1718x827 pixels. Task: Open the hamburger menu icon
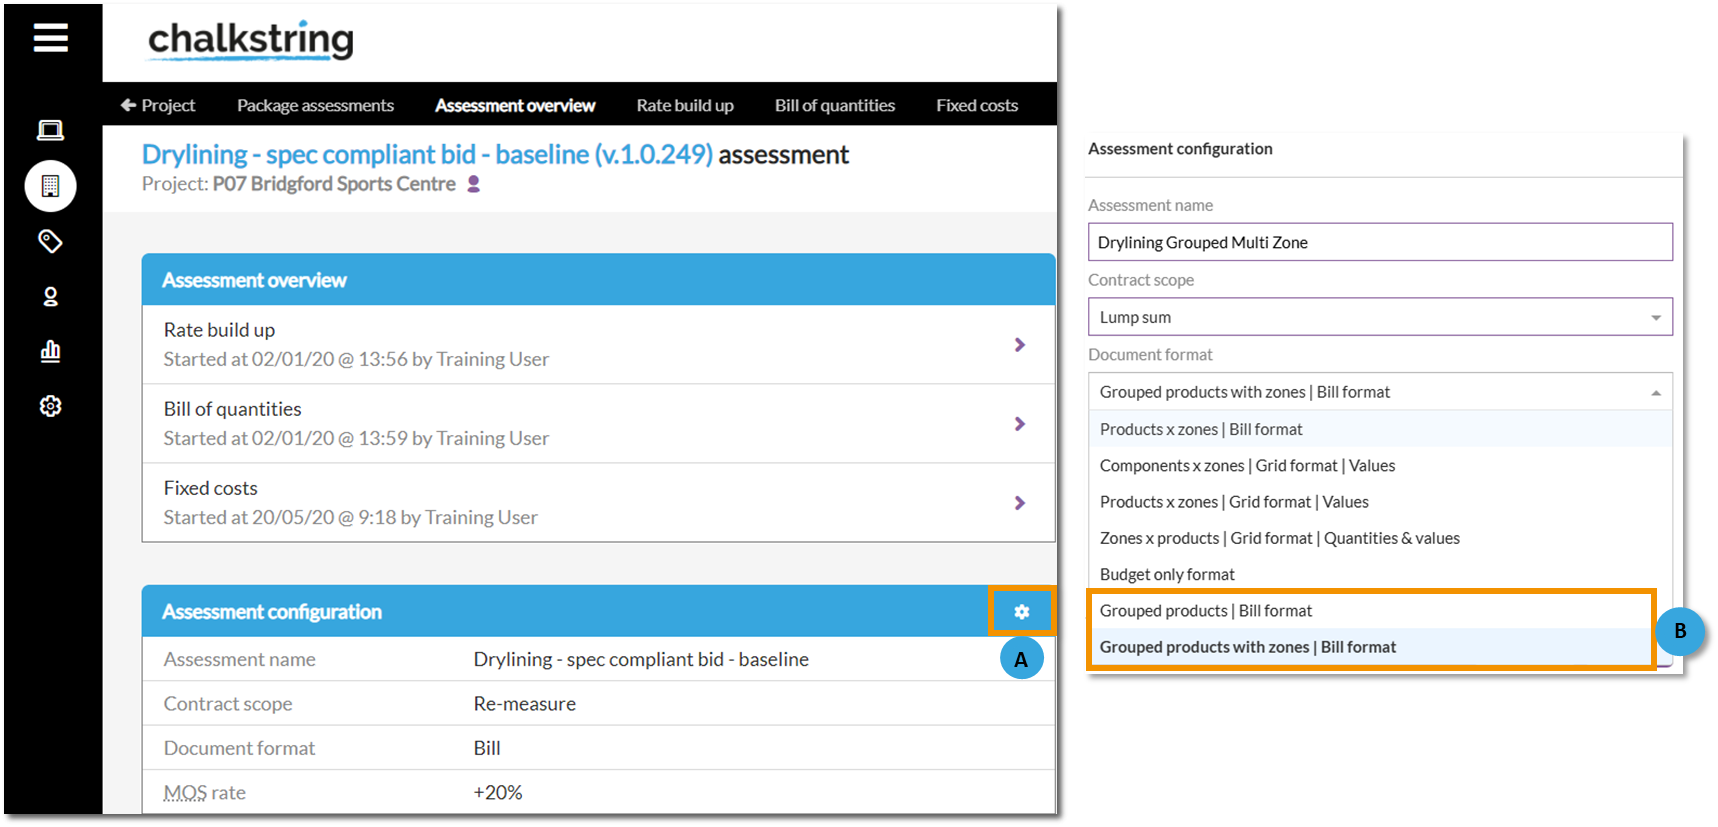(x=51, y=39)
